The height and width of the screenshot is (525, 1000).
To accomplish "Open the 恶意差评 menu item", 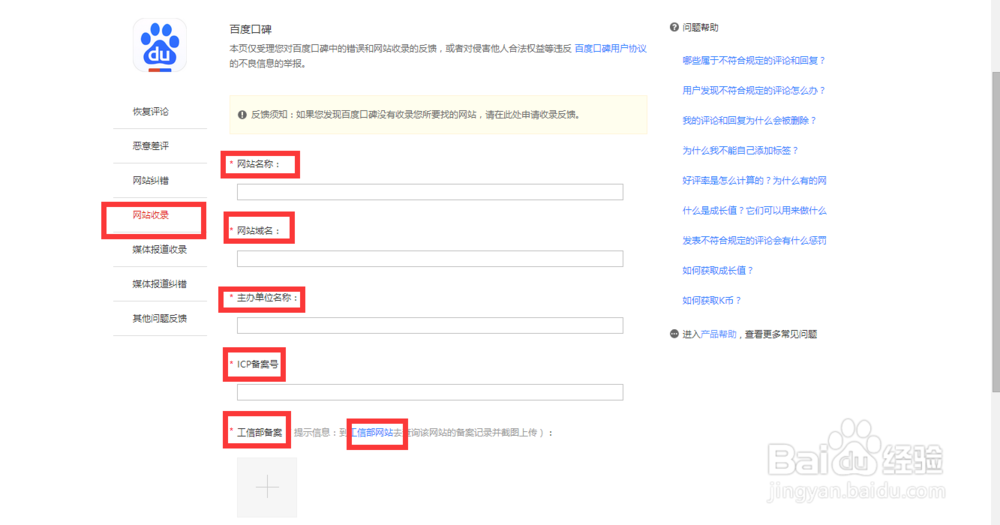I will (151, 146).
